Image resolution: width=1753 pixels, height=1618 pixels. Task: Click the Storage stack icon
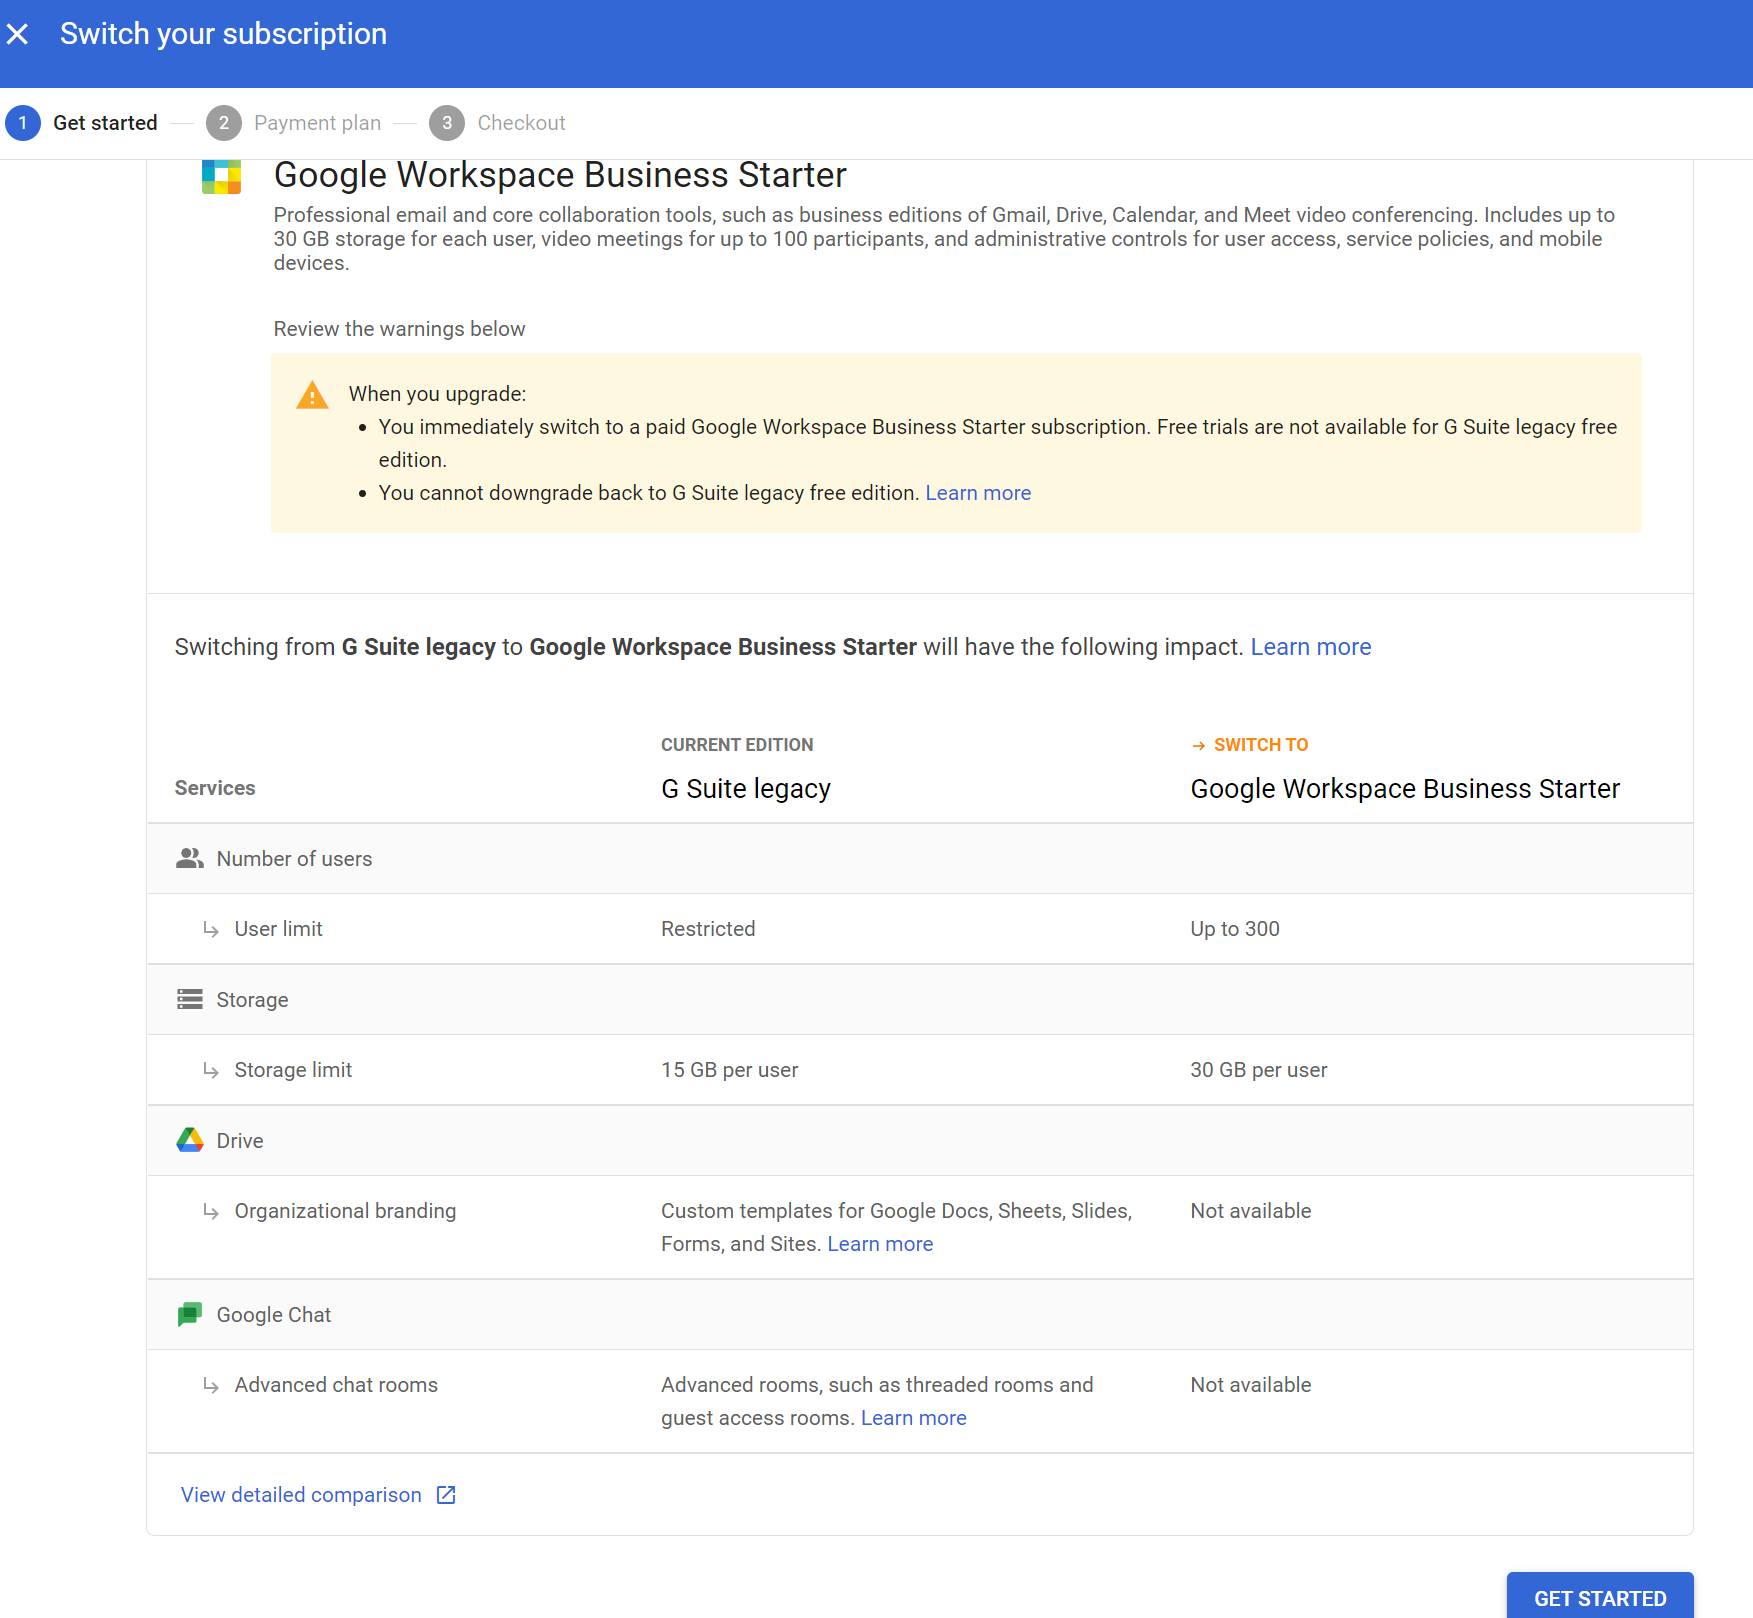[190, 1000]
